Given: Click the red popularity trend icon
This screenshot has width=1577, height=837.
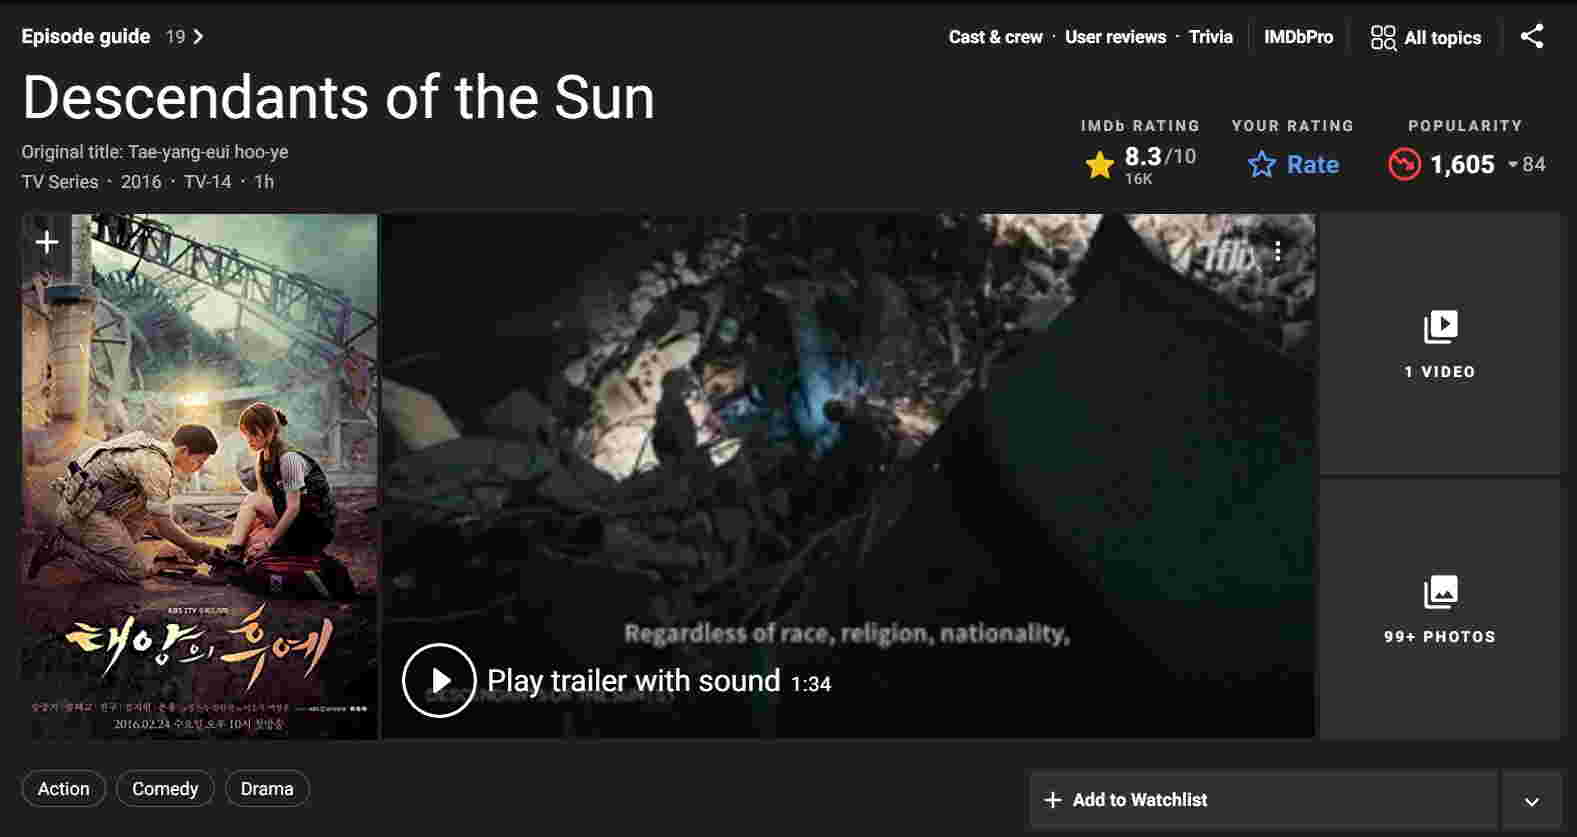Looking at the screenshot, I should coord(1404,164).
